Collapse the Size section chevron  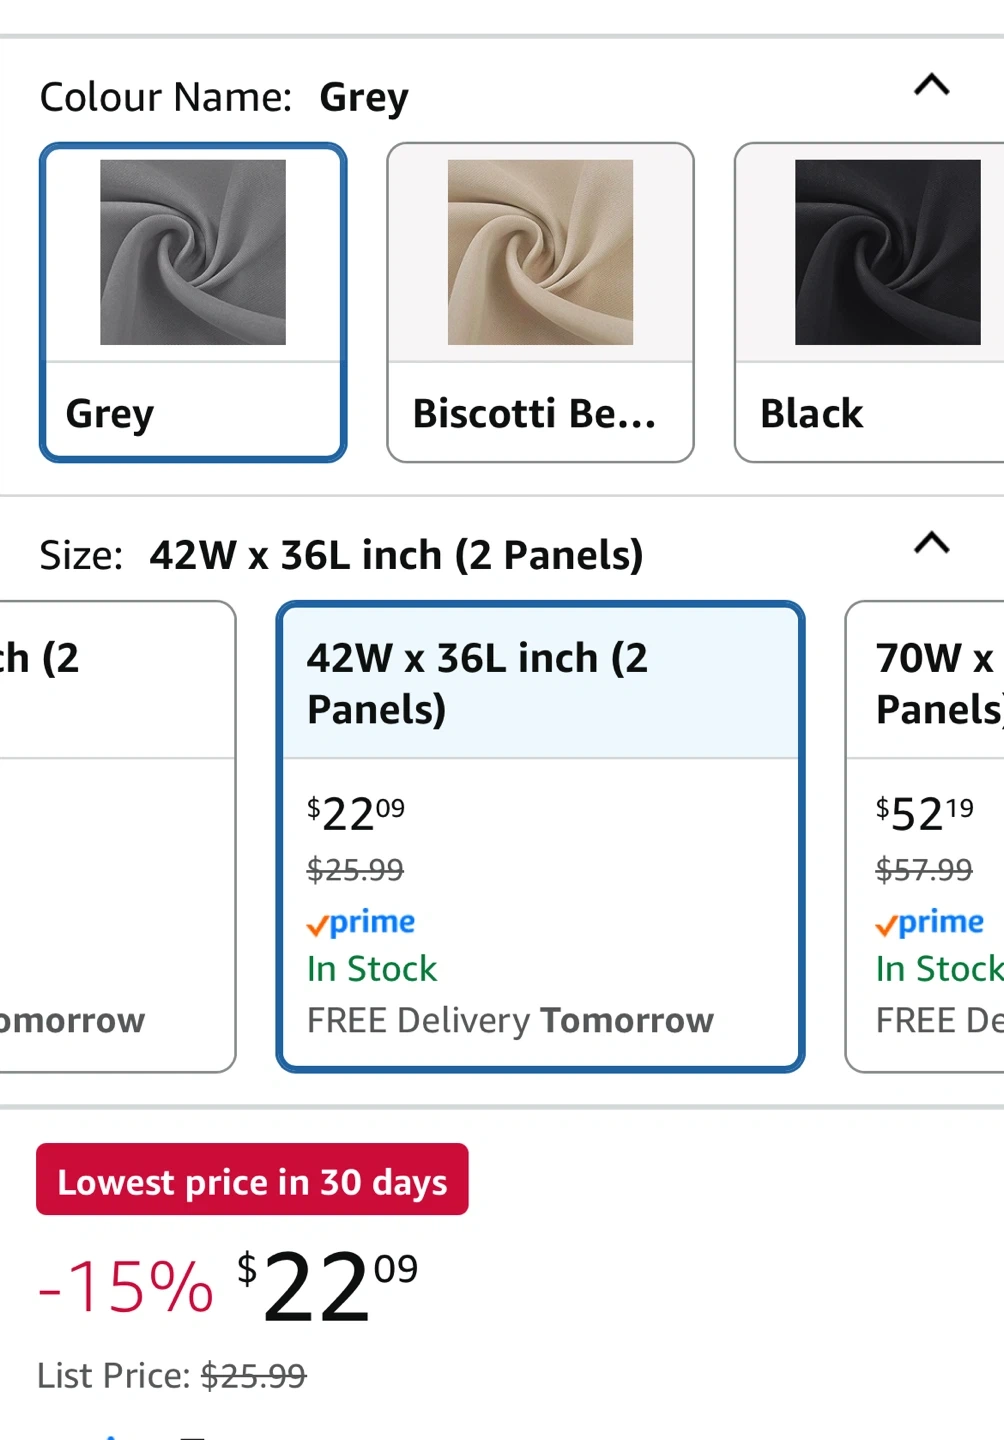pyautogui.click(x=931, y=543)
